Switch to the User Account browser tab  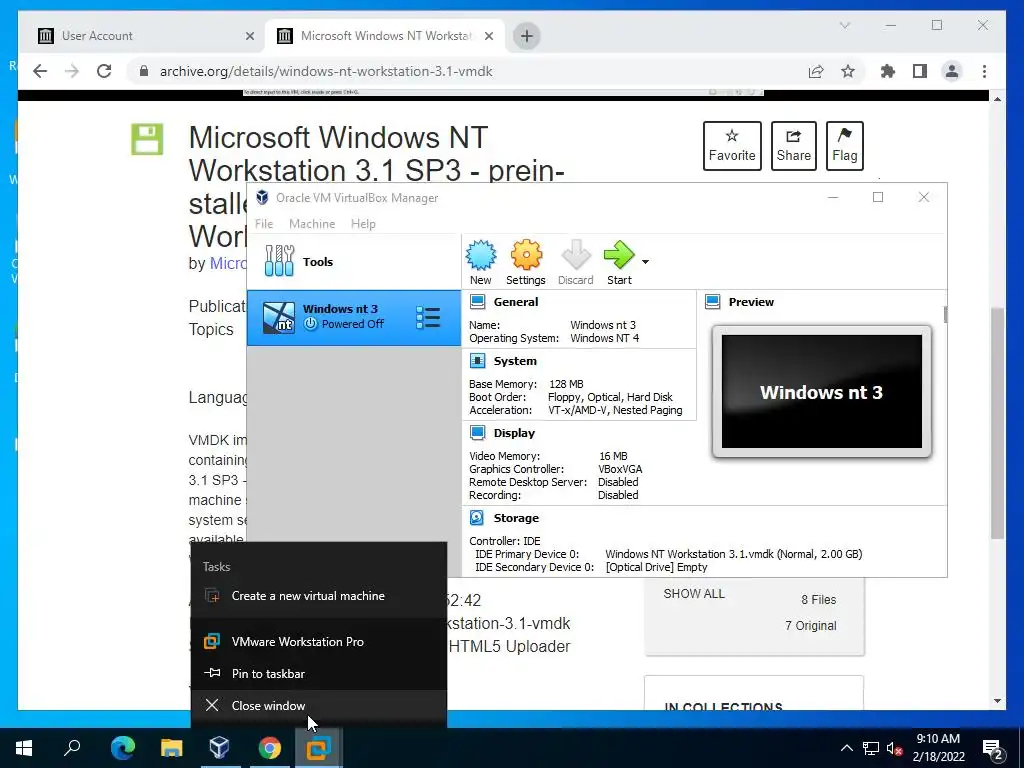(x=142, y=36)
